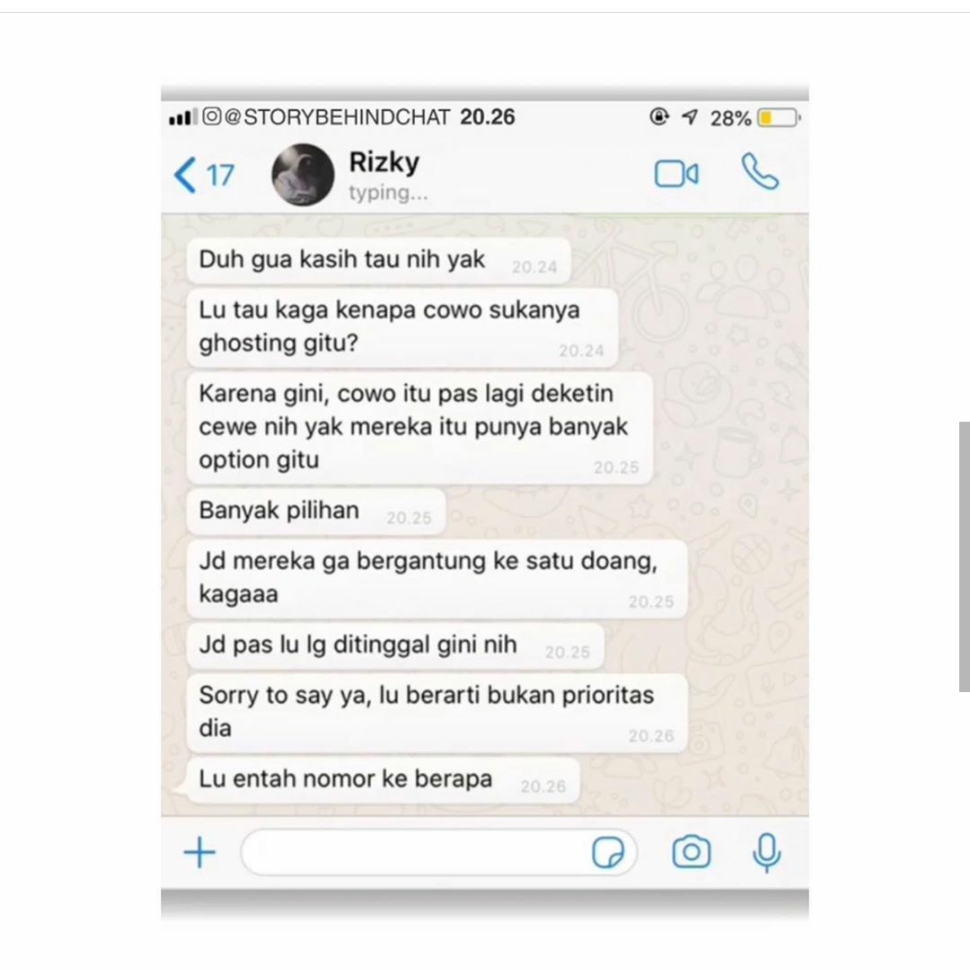The image size is (970, 970).
Task: Tap the 'ghosting gitu?' message bubble
Action: 402,327
